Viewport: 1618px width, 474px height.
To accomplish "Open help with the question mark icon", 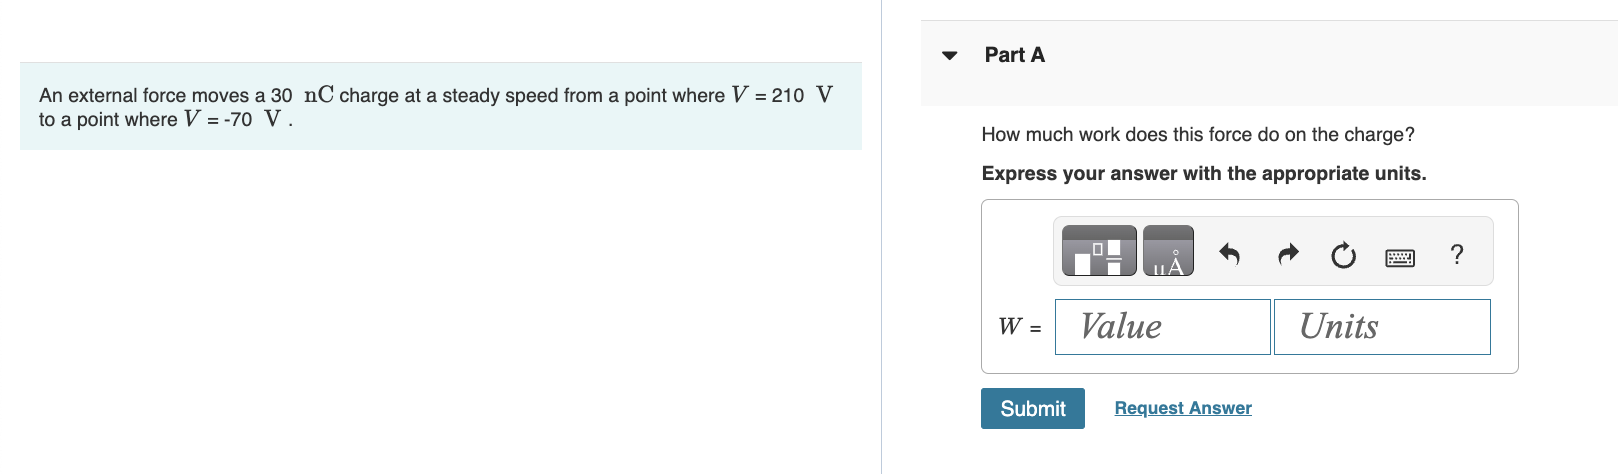I will coord(1457,255).
